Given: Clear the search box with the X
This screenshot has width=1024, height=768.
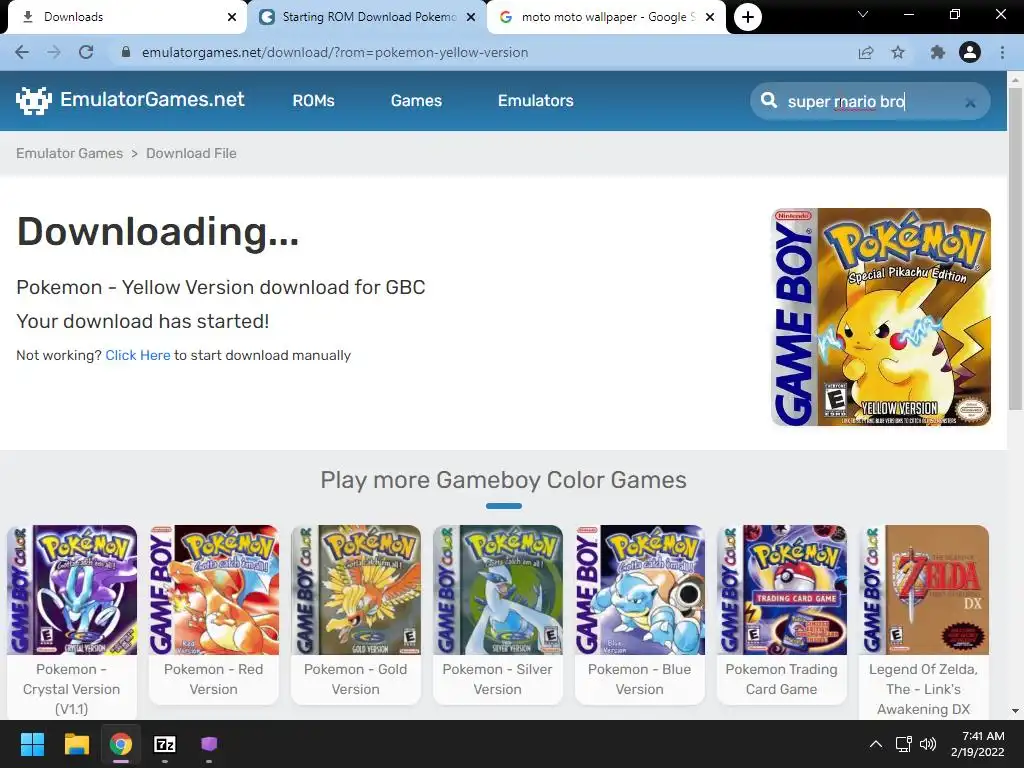Looking at the screenshot, I should point(970,103).
